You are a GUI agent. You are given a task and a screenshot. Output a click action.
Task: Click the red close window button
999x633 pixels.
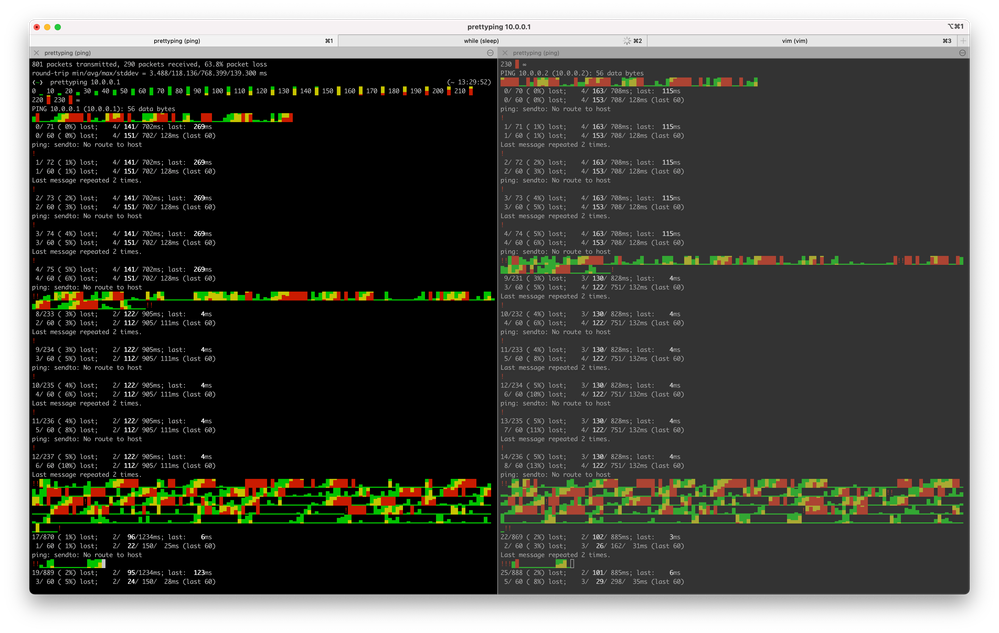pos(36,27)
